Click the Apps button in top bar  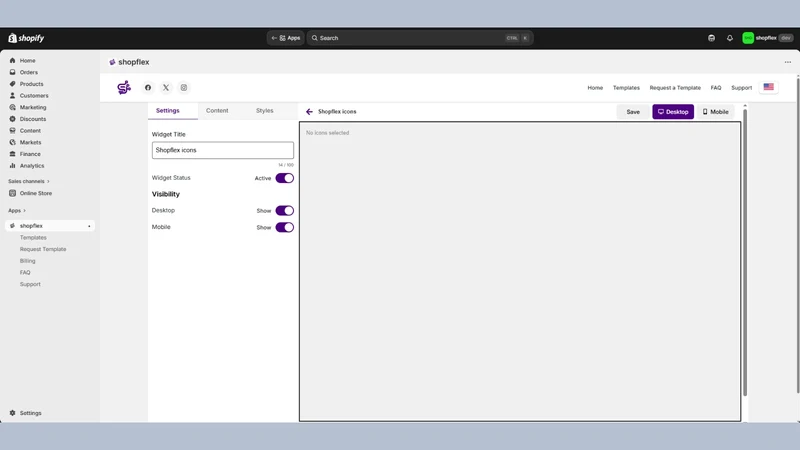coord(286,38)
